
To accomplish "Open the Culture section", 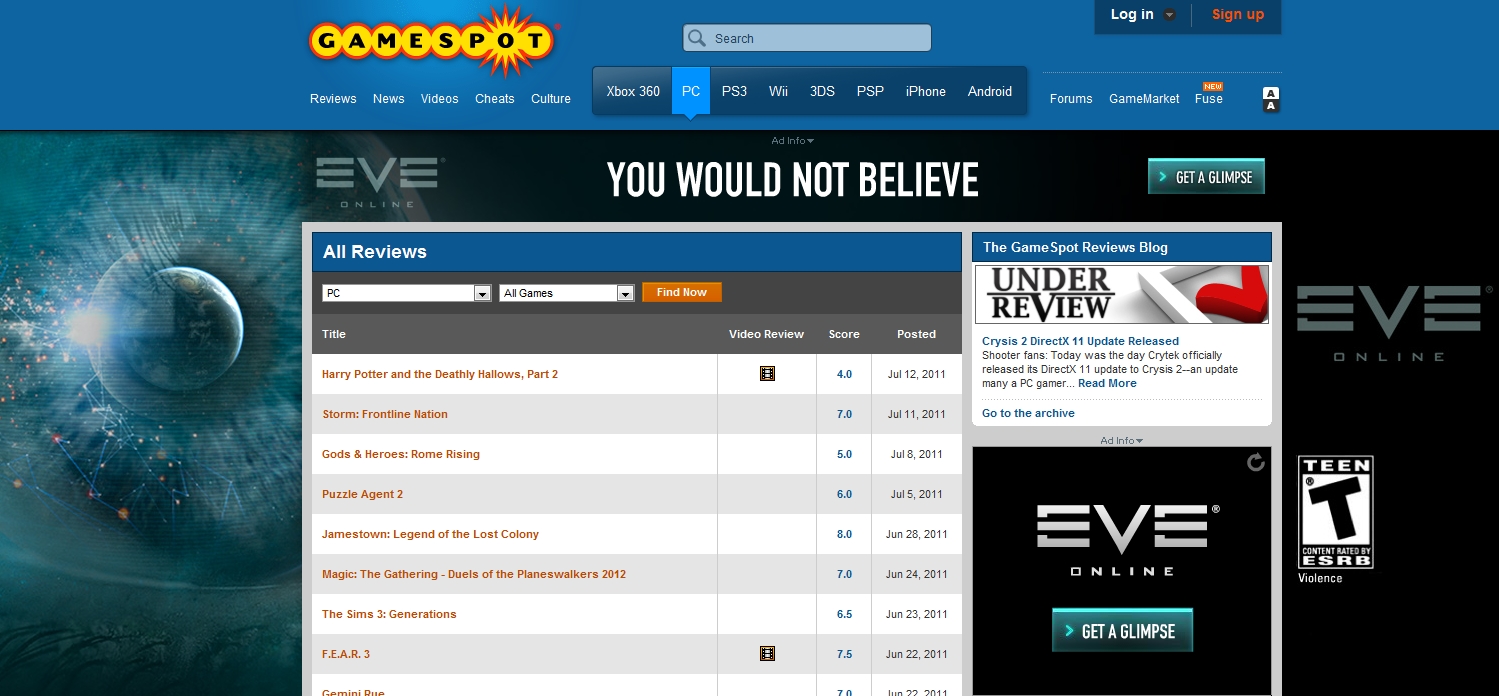I will click(551, 99).
